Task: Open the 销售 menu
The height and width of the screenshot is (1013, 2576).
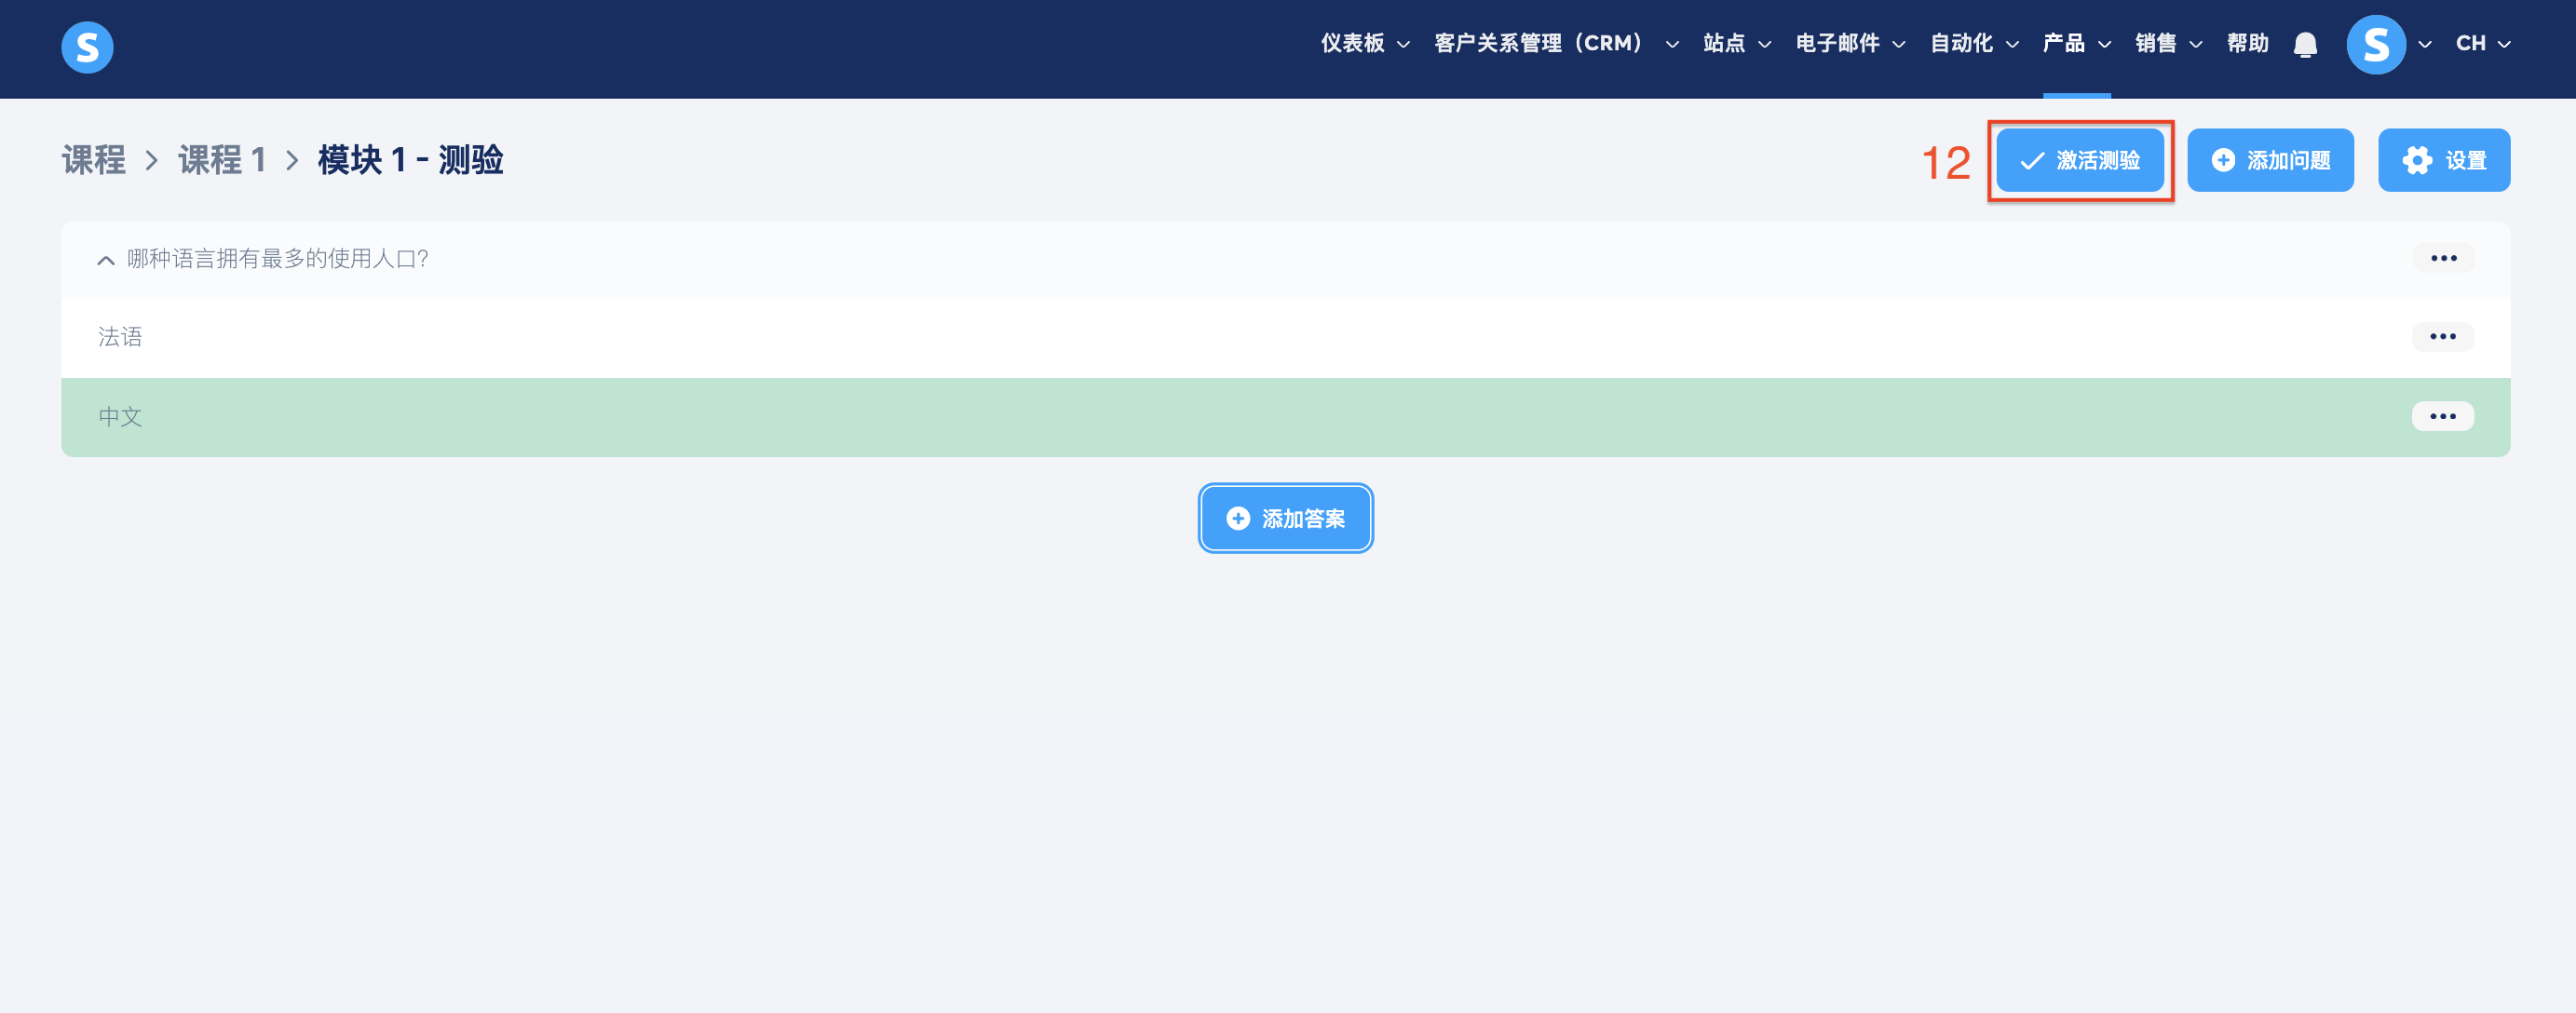Action: [2168, 43]
